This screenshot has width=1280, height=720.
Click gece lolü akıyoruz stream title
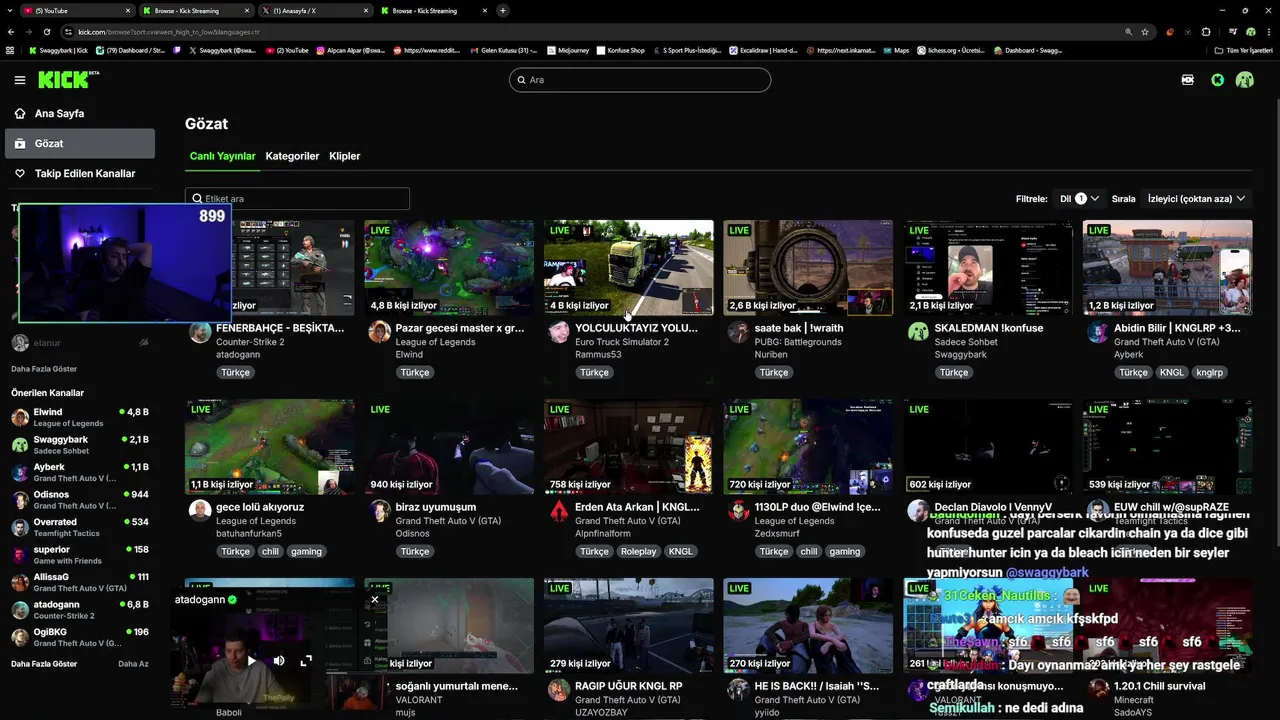(260, 507)
